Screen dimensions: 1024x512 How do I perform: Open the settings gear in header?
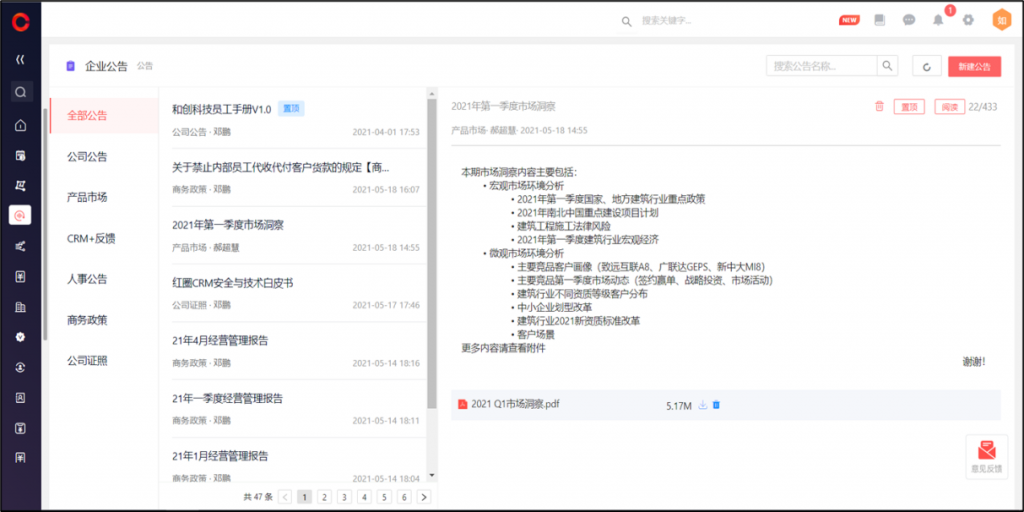point(966,19)
